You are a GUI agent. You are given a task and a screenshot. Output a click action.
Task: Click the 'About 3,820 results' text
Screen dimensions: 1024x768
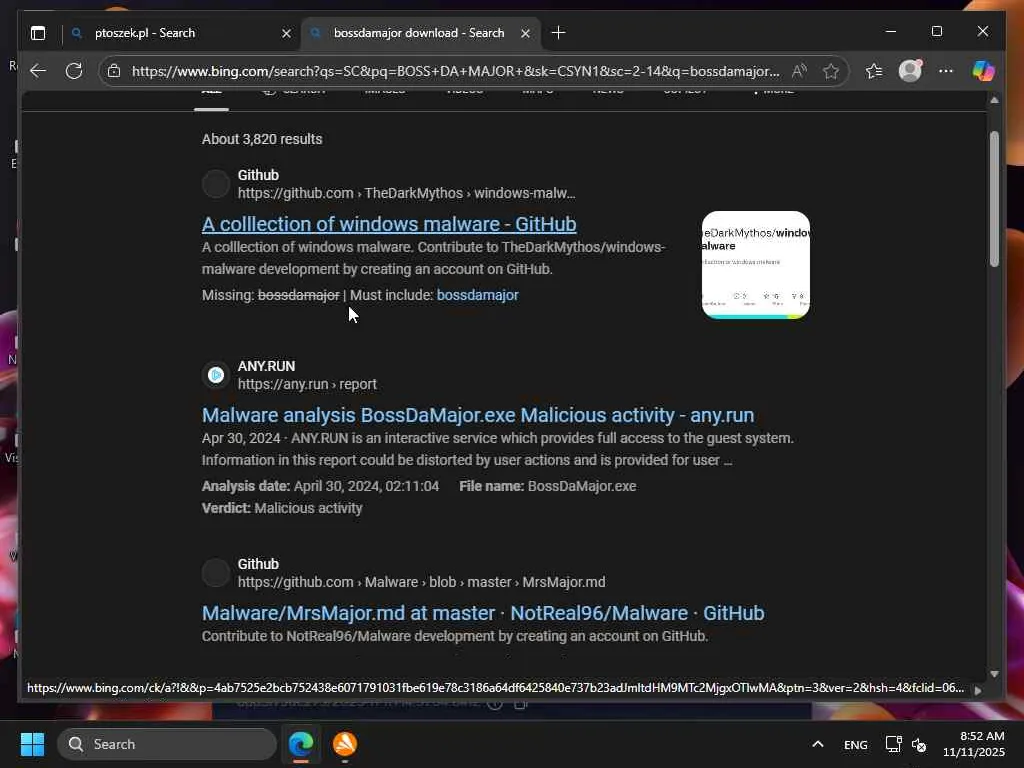click(262, 139)
